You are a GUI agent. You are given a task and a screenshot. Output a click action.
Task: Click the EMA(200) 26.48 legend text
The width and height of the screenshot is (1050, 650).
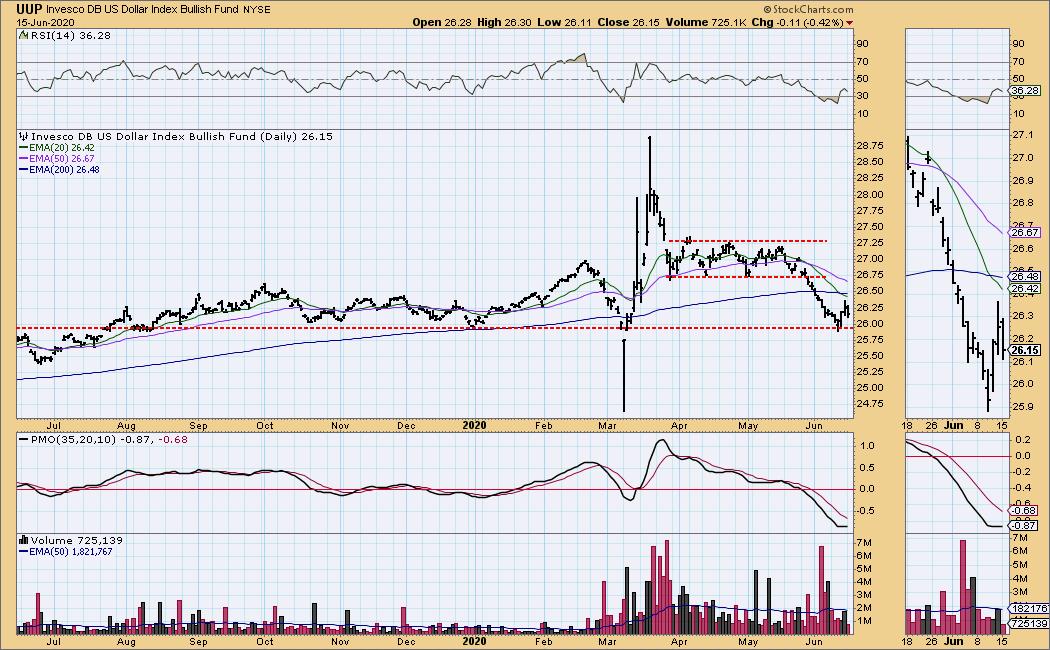64,169
